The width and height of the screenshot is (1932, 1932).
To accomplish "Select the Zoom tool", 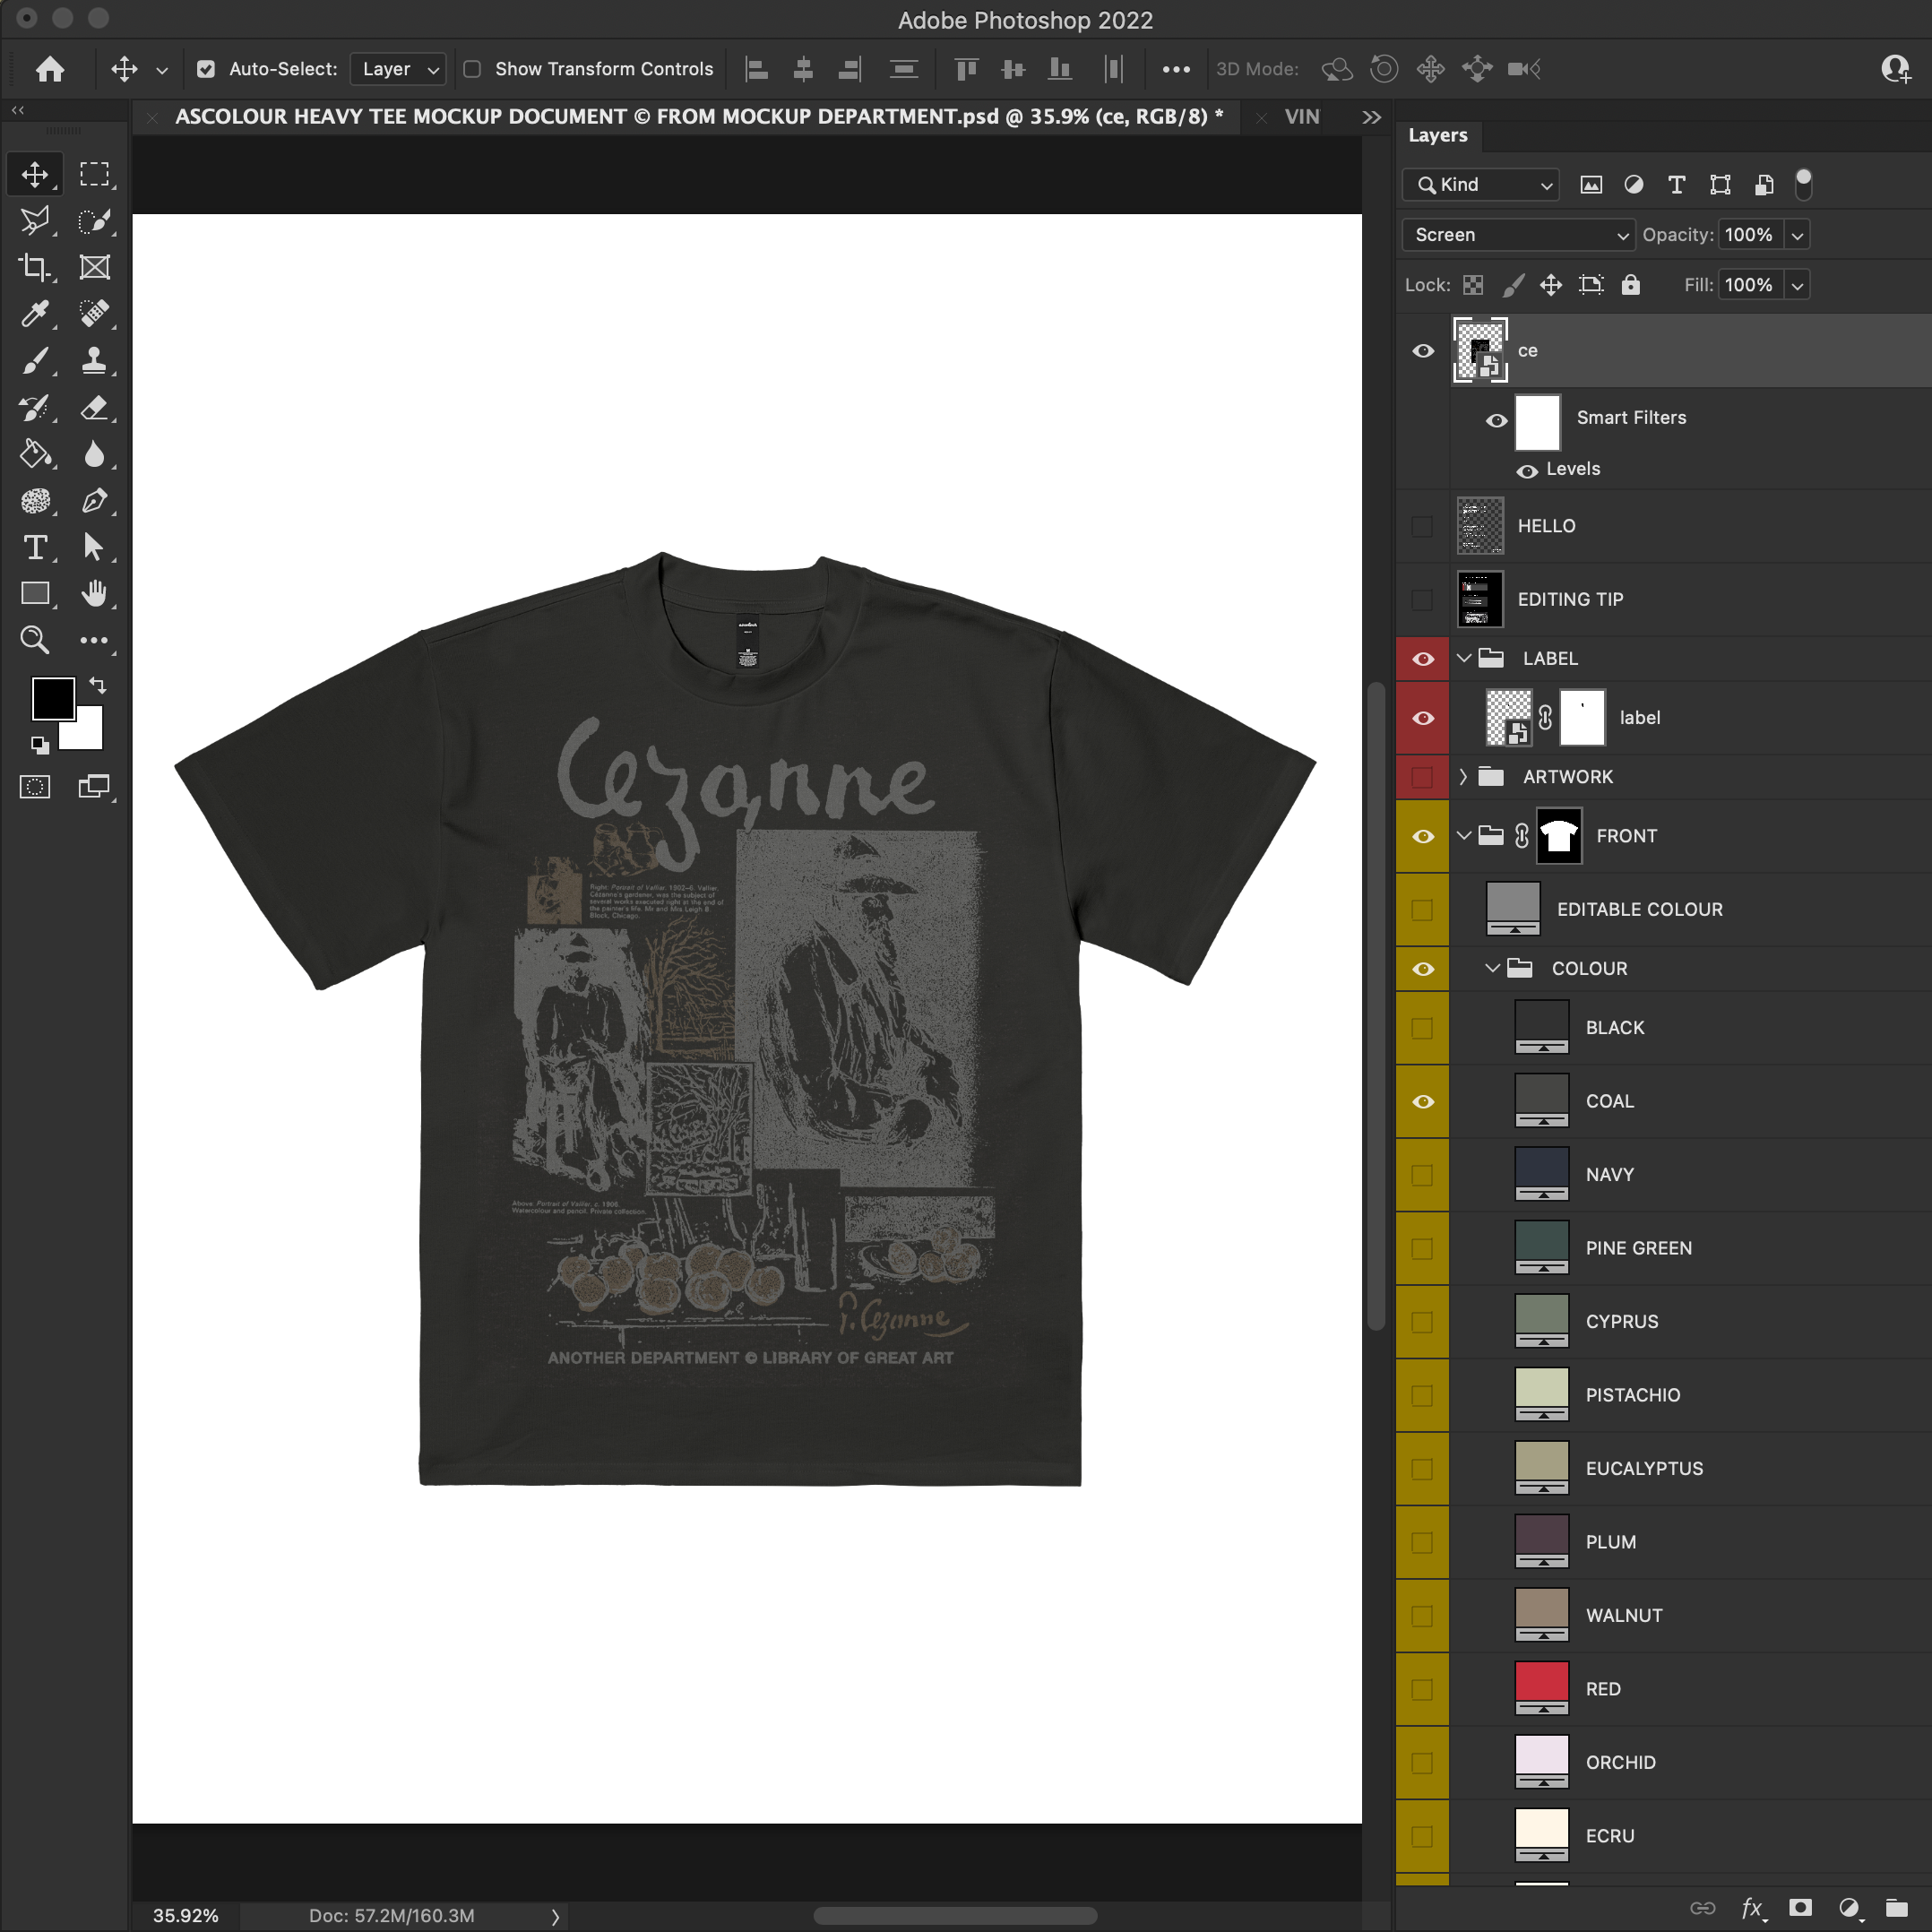I will (x=35, y=640).
